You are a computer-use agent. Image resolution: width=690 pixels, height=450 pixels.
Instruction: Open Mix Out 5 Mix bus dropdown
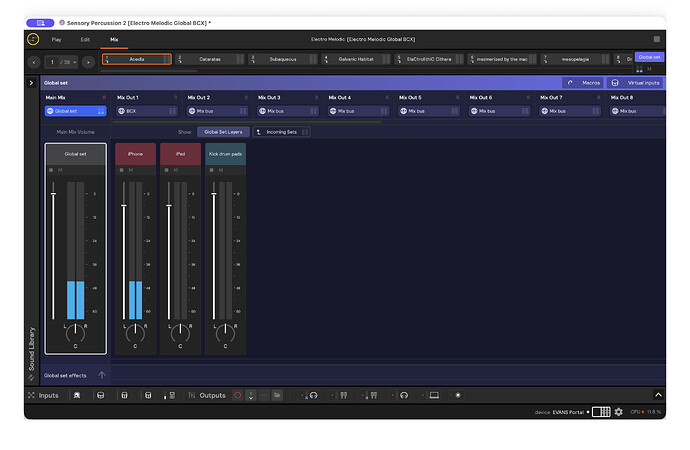tap(429, 111)
